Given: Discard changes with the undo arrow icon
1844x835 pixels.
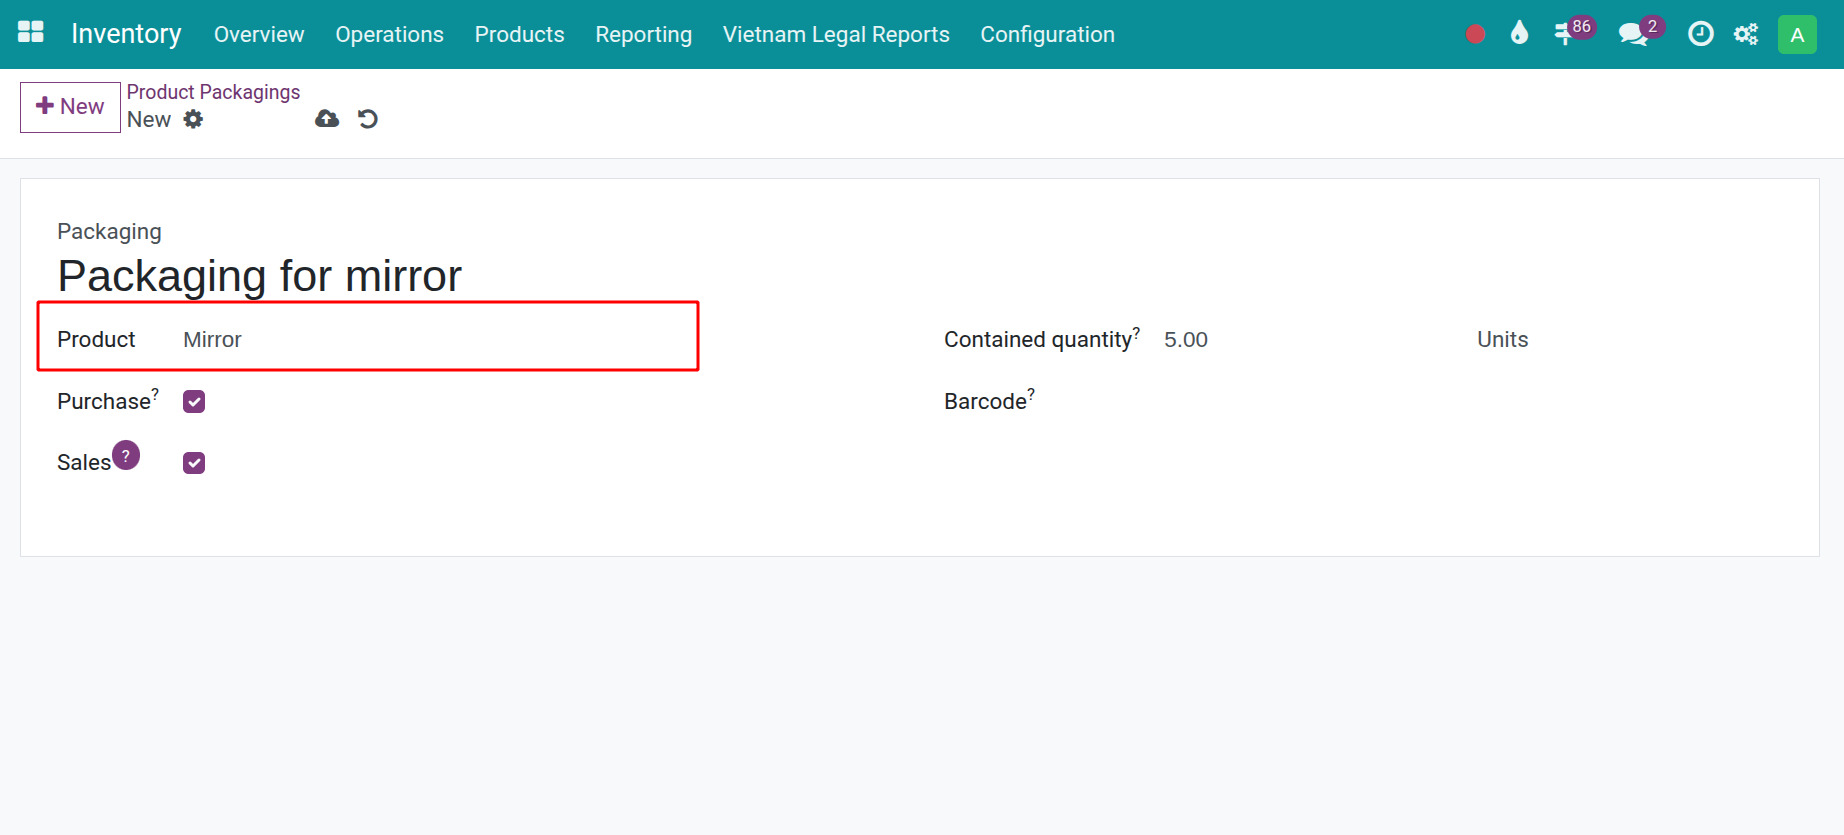Looking at the screenshot, I should [x=368, y=119].
